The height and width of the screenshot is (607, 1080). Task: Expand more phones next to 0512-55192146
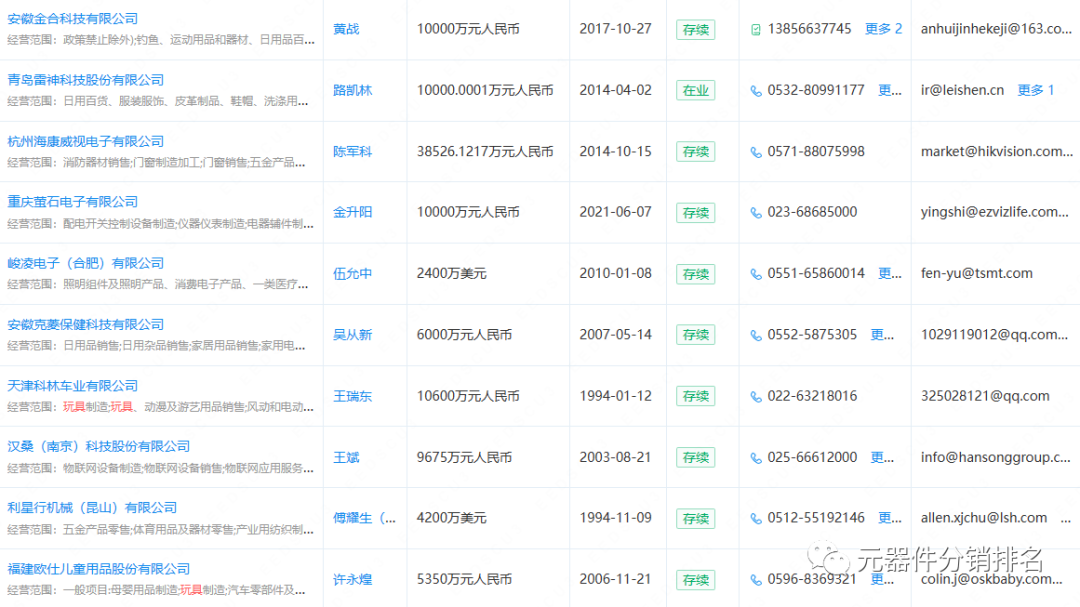(x=890, y=518)
